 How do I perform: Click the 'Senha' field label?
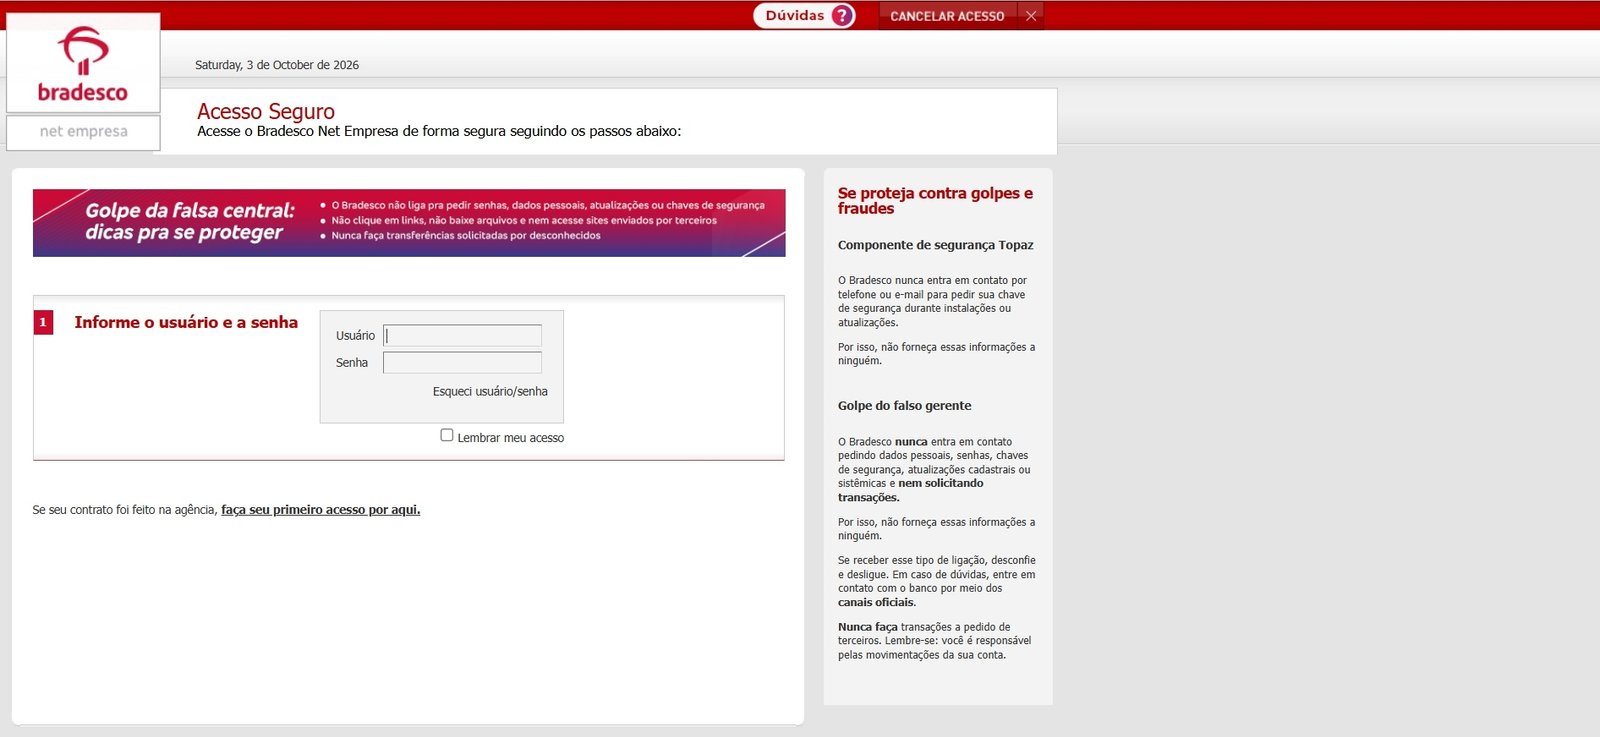coord(352,363)
